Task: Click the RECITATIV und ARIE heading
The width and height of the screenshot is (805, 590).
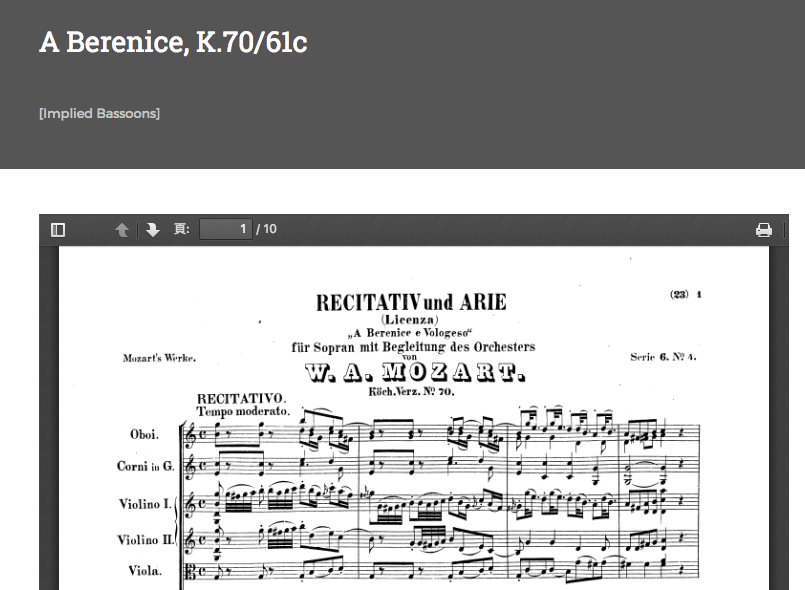Action: (411, 302)
